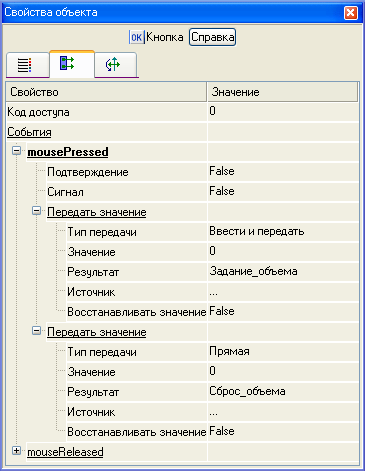Close the Свойства объекта window

[x=351, y=13]
